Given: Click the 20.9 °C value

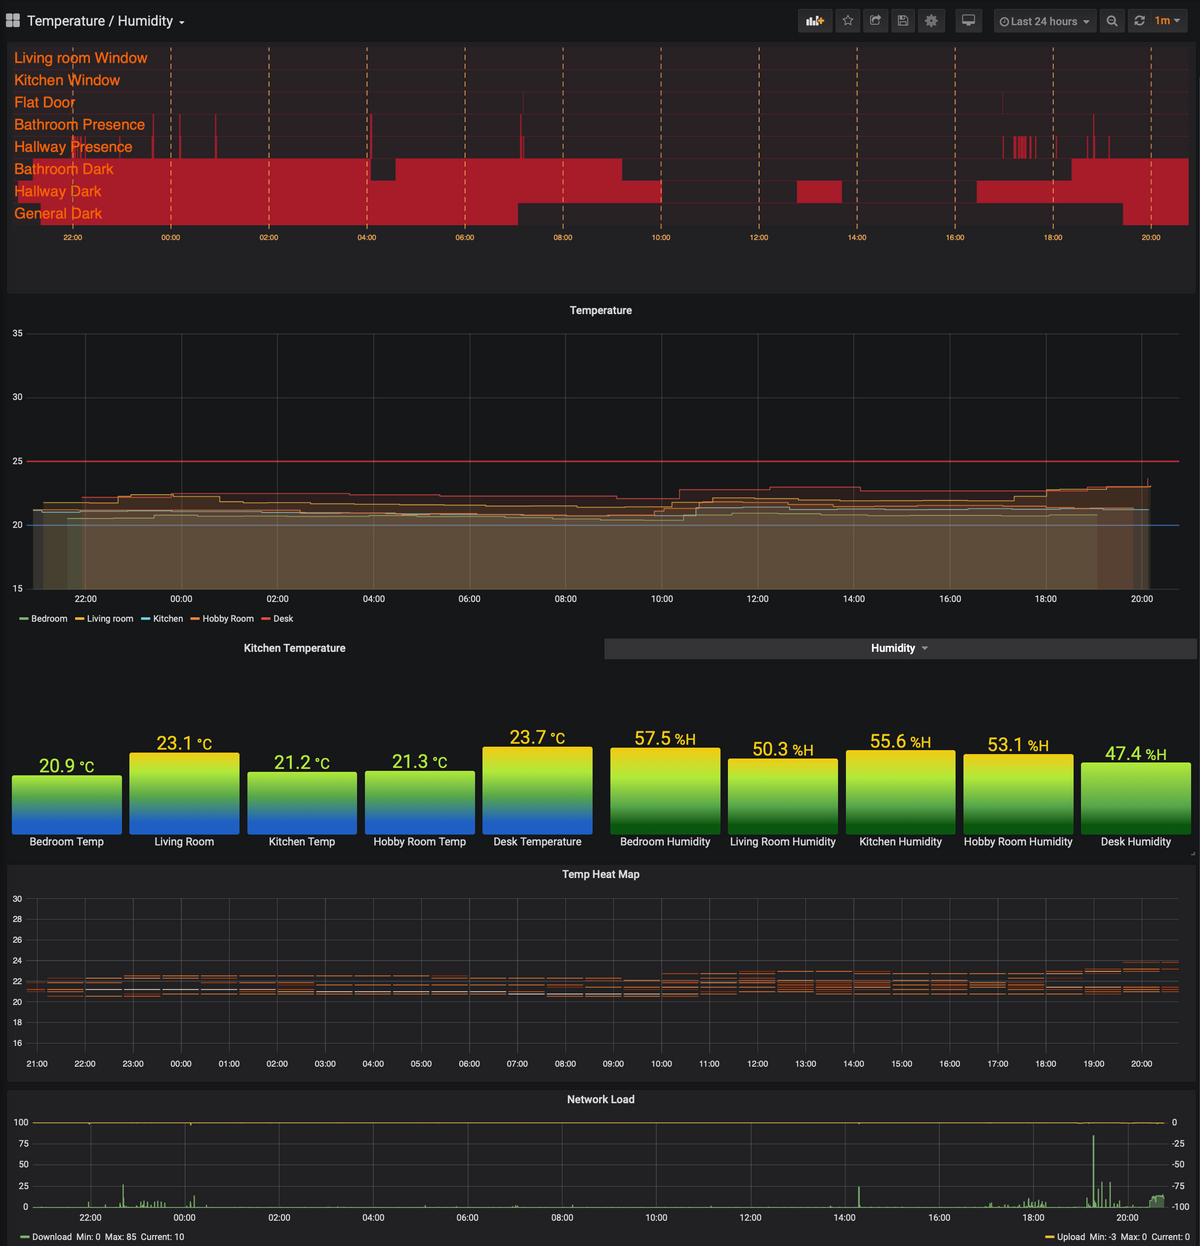Looking at the screenshot, I should [x=67, y=766].
